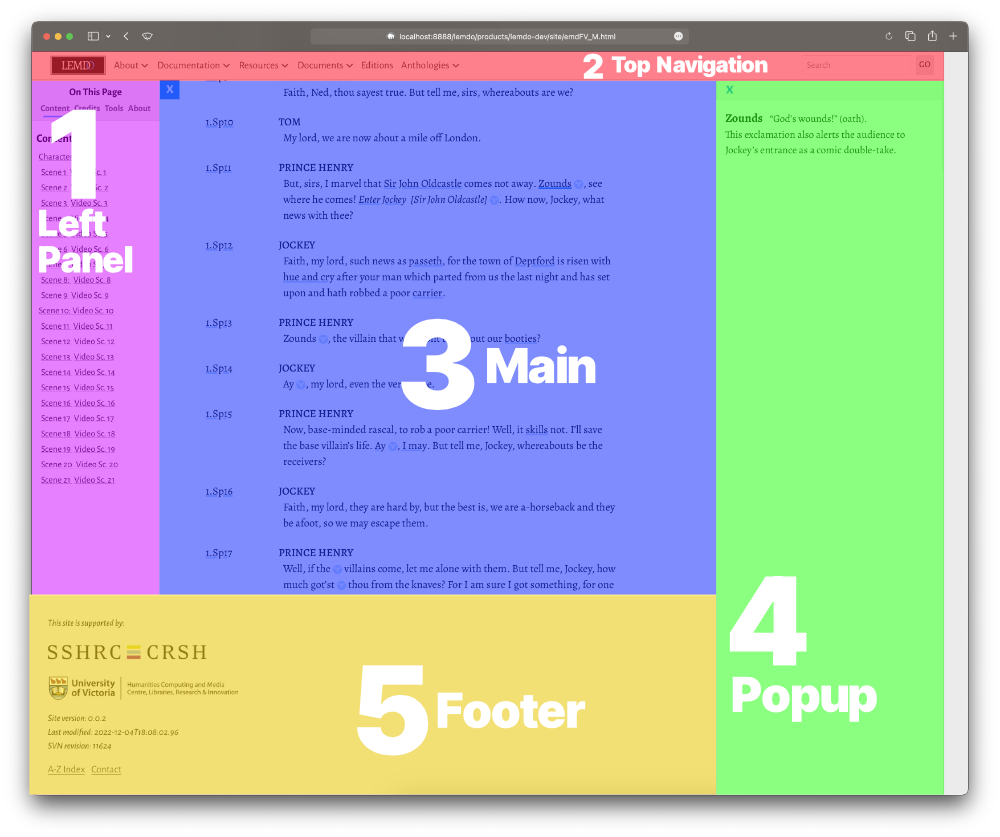Screen dimensions: 1000x837
Task: Dismiss the Zounds popup with its X button
Action: 727,89
